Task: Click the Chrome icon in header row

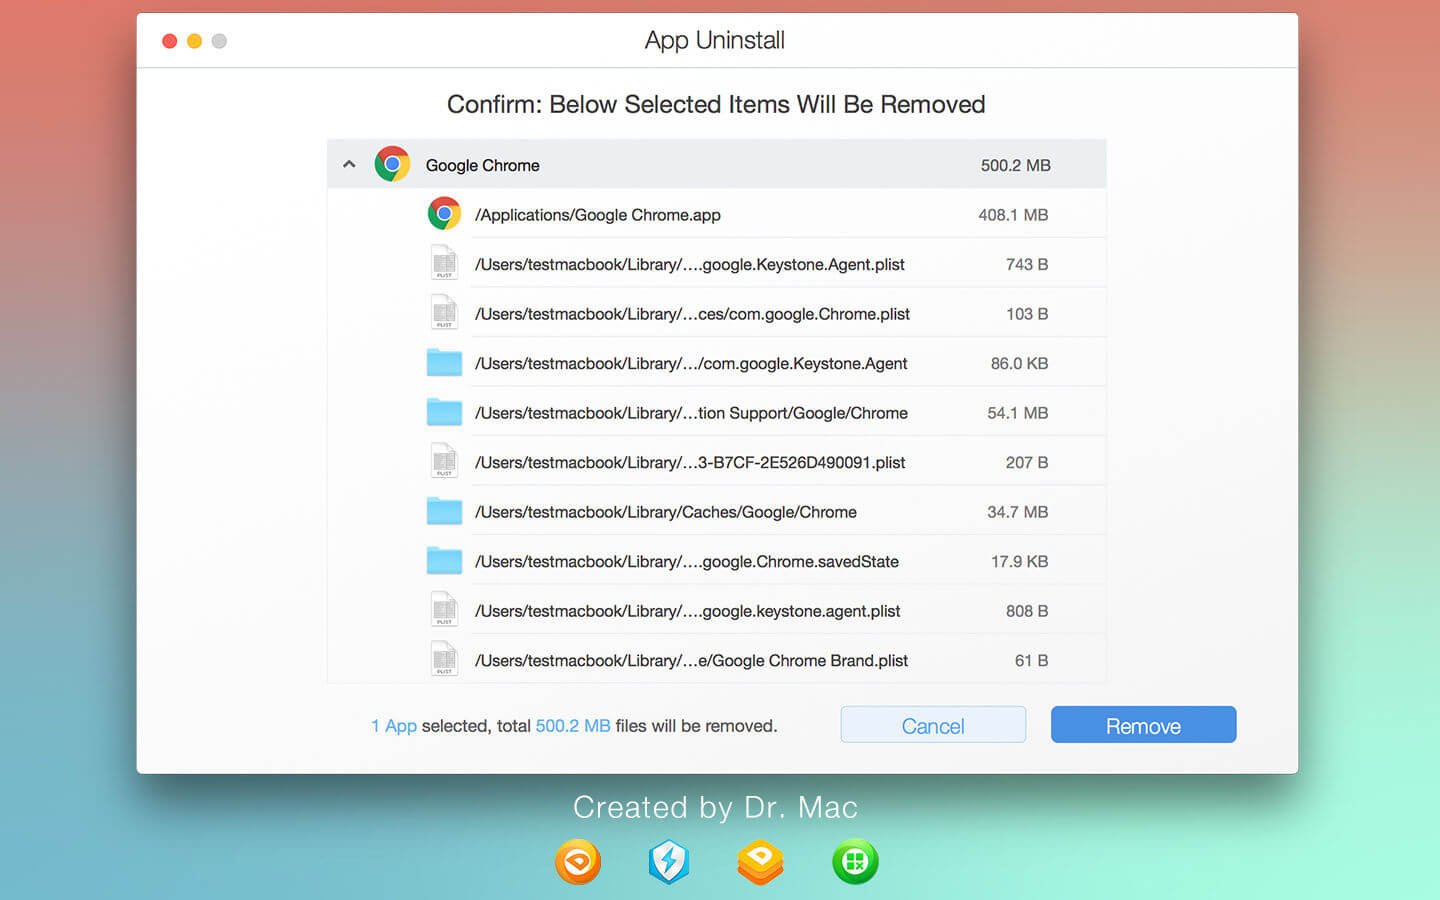Action: click(392, 164)
